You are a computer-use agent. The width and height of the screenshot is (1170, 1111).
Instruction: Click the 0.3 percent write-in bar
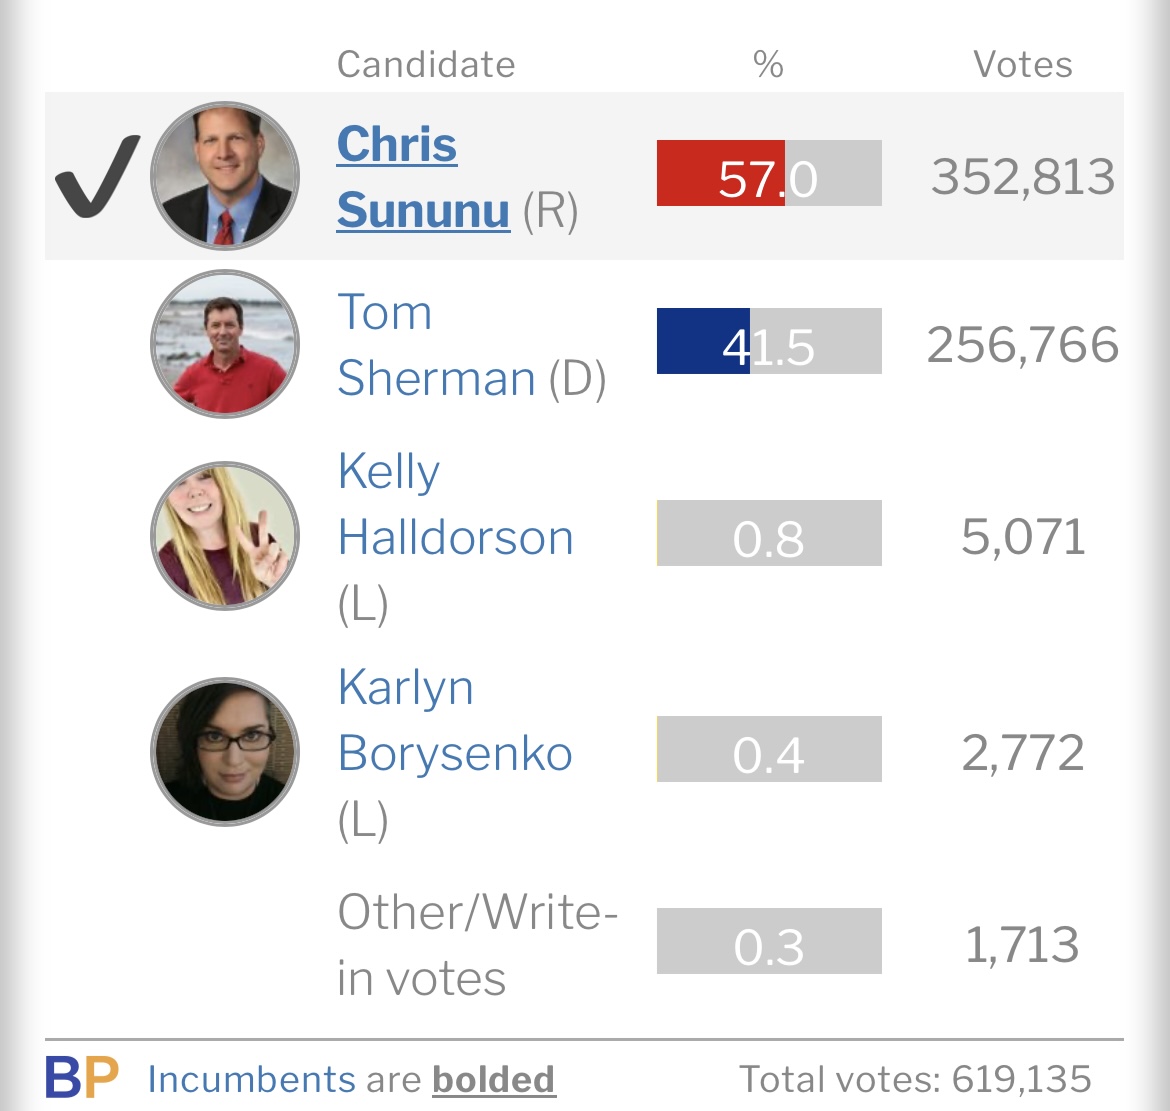[x=769, y=941]
